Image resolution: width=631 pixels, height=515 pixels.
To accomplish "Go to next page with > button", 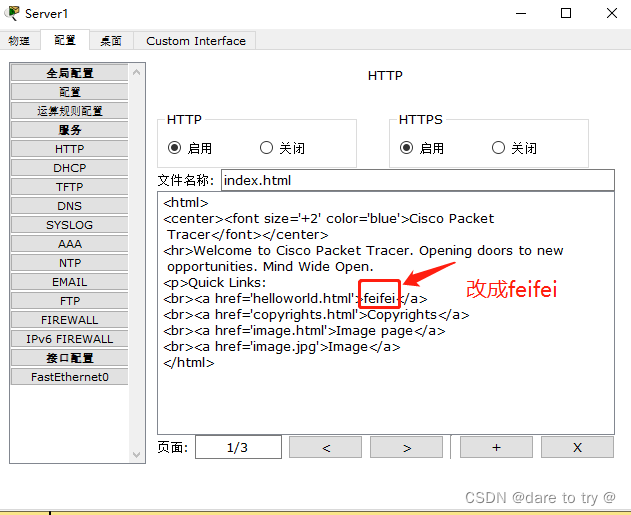I will pyautogui.click(x=406, y=447).
